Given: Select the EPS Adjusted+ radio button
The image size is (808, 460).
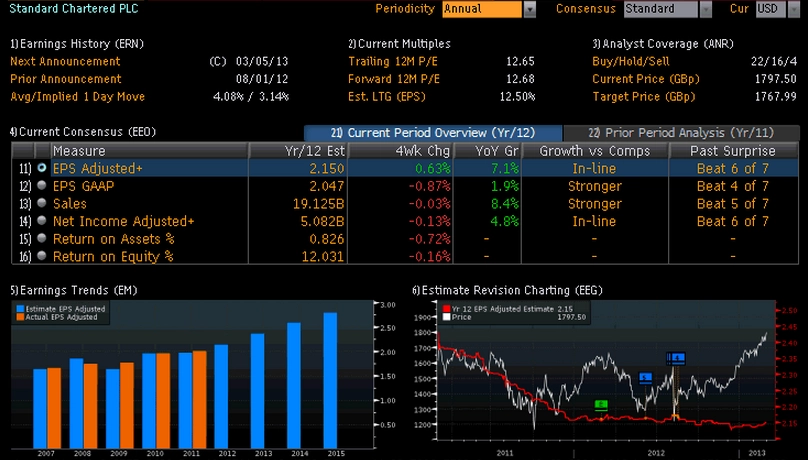Looking at the screenshot, I should (42, 168).
